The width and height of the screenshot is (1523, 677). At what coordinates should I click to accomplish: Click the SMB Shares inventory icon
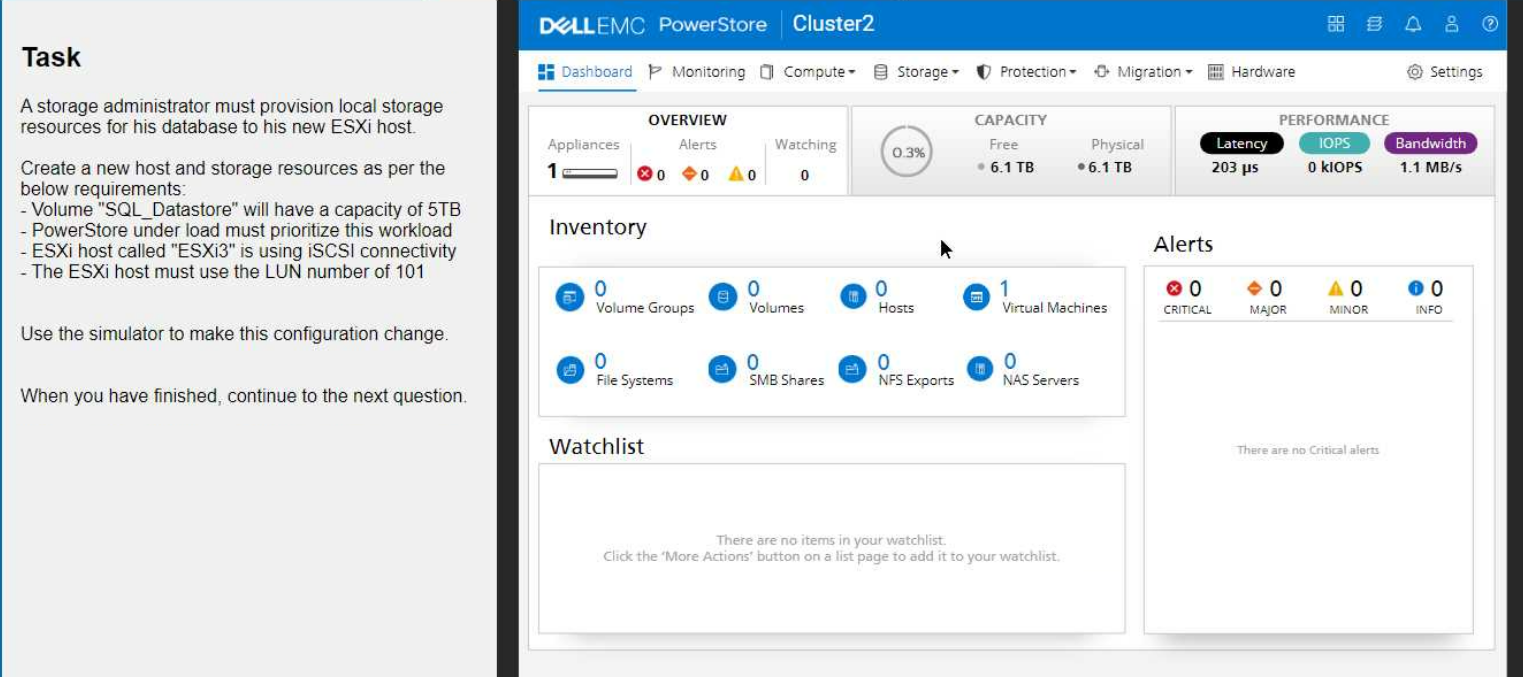pyautogui.click(x=722, y=370)
